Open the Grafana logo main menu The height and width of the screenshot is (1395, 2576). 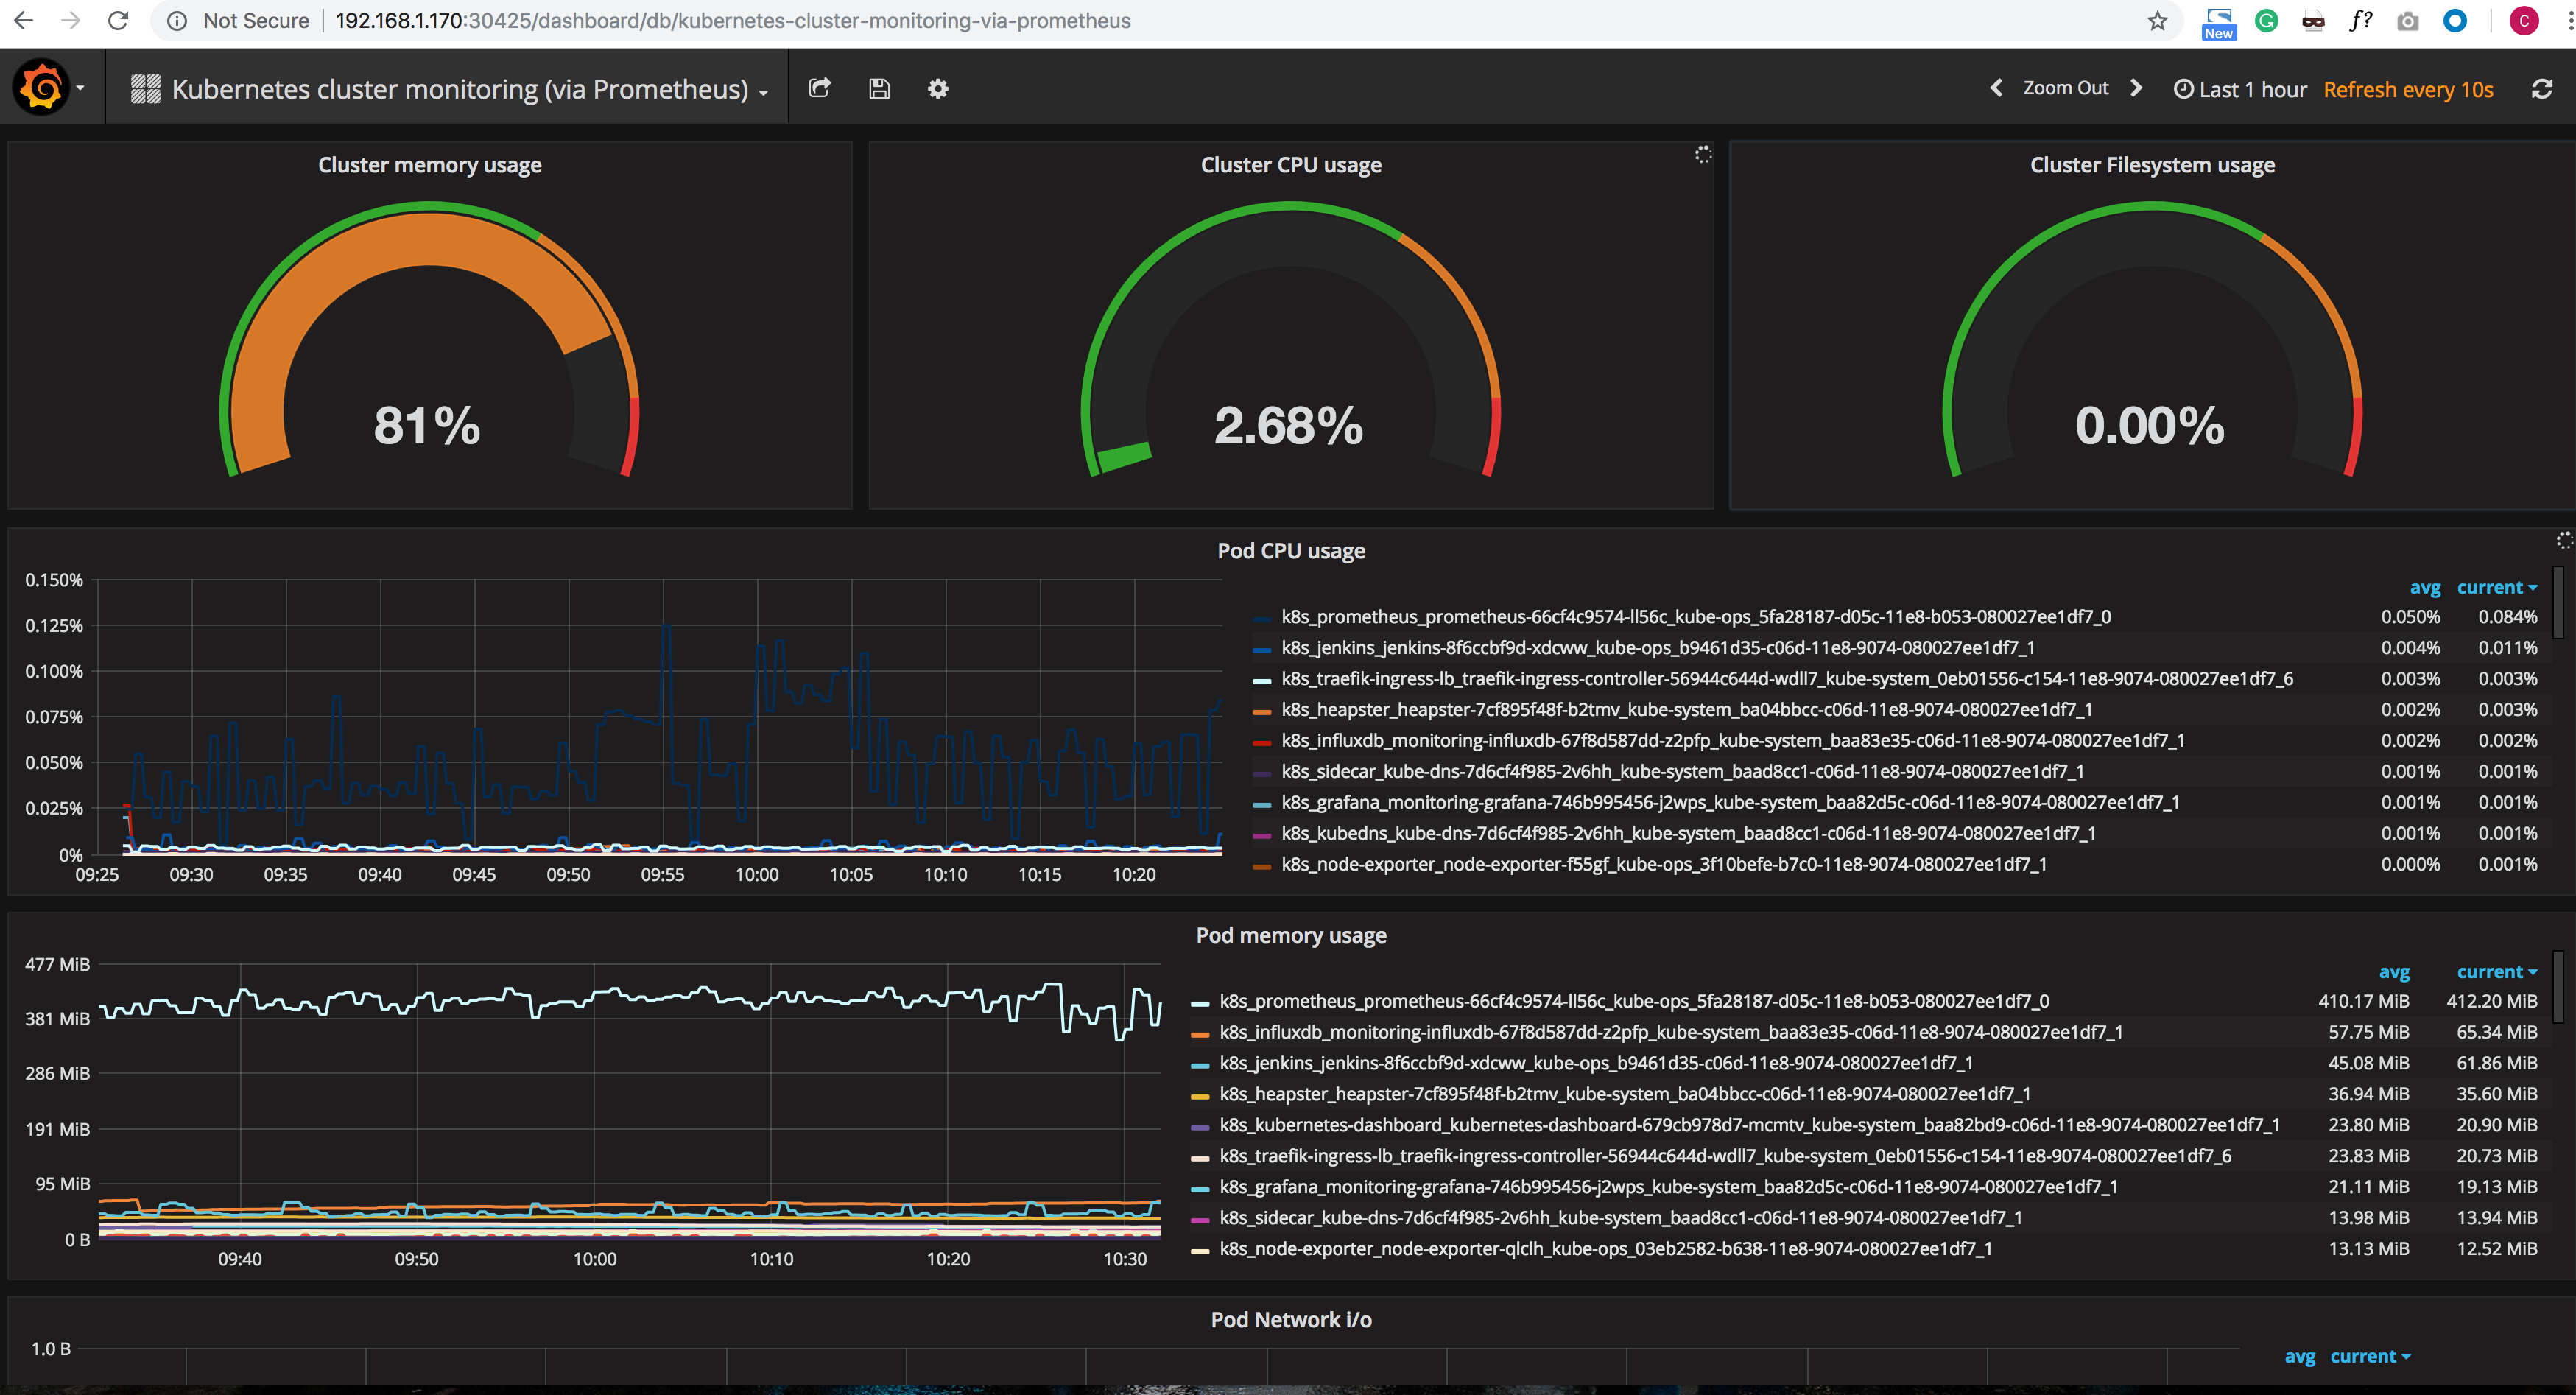42,88
